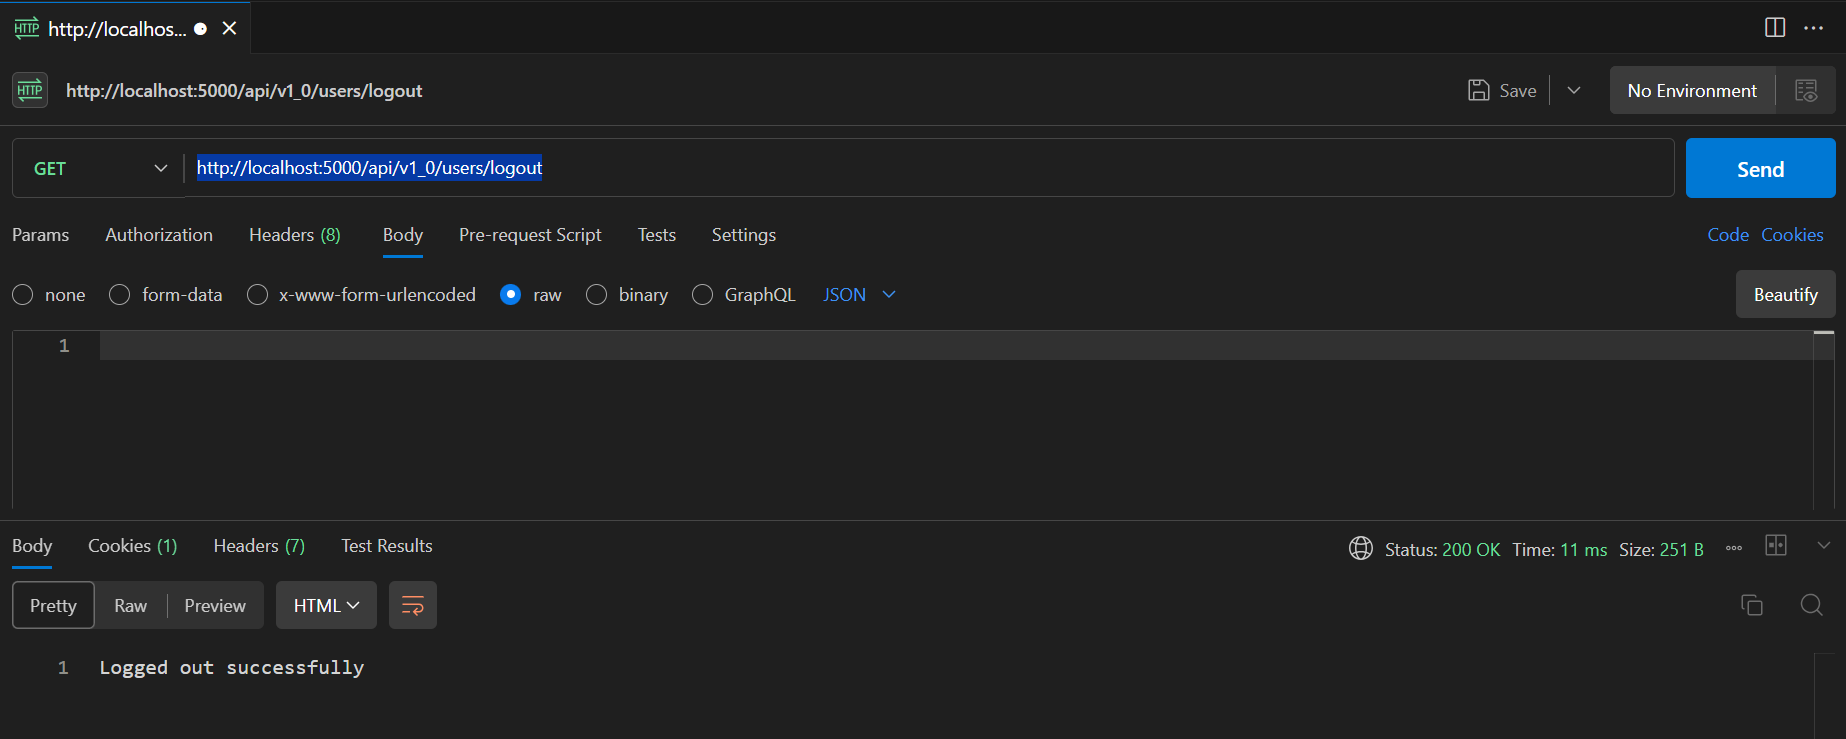Switch to the Test Results tab
This screenshot has height=739, width=1846.
(x=387, y=546)
